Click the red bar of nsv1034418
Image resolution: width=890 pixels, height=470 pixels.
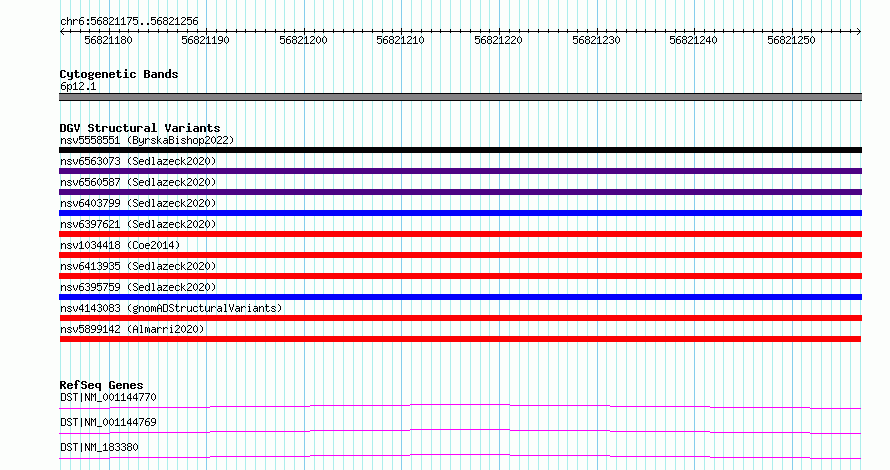(x=460, y=255)
